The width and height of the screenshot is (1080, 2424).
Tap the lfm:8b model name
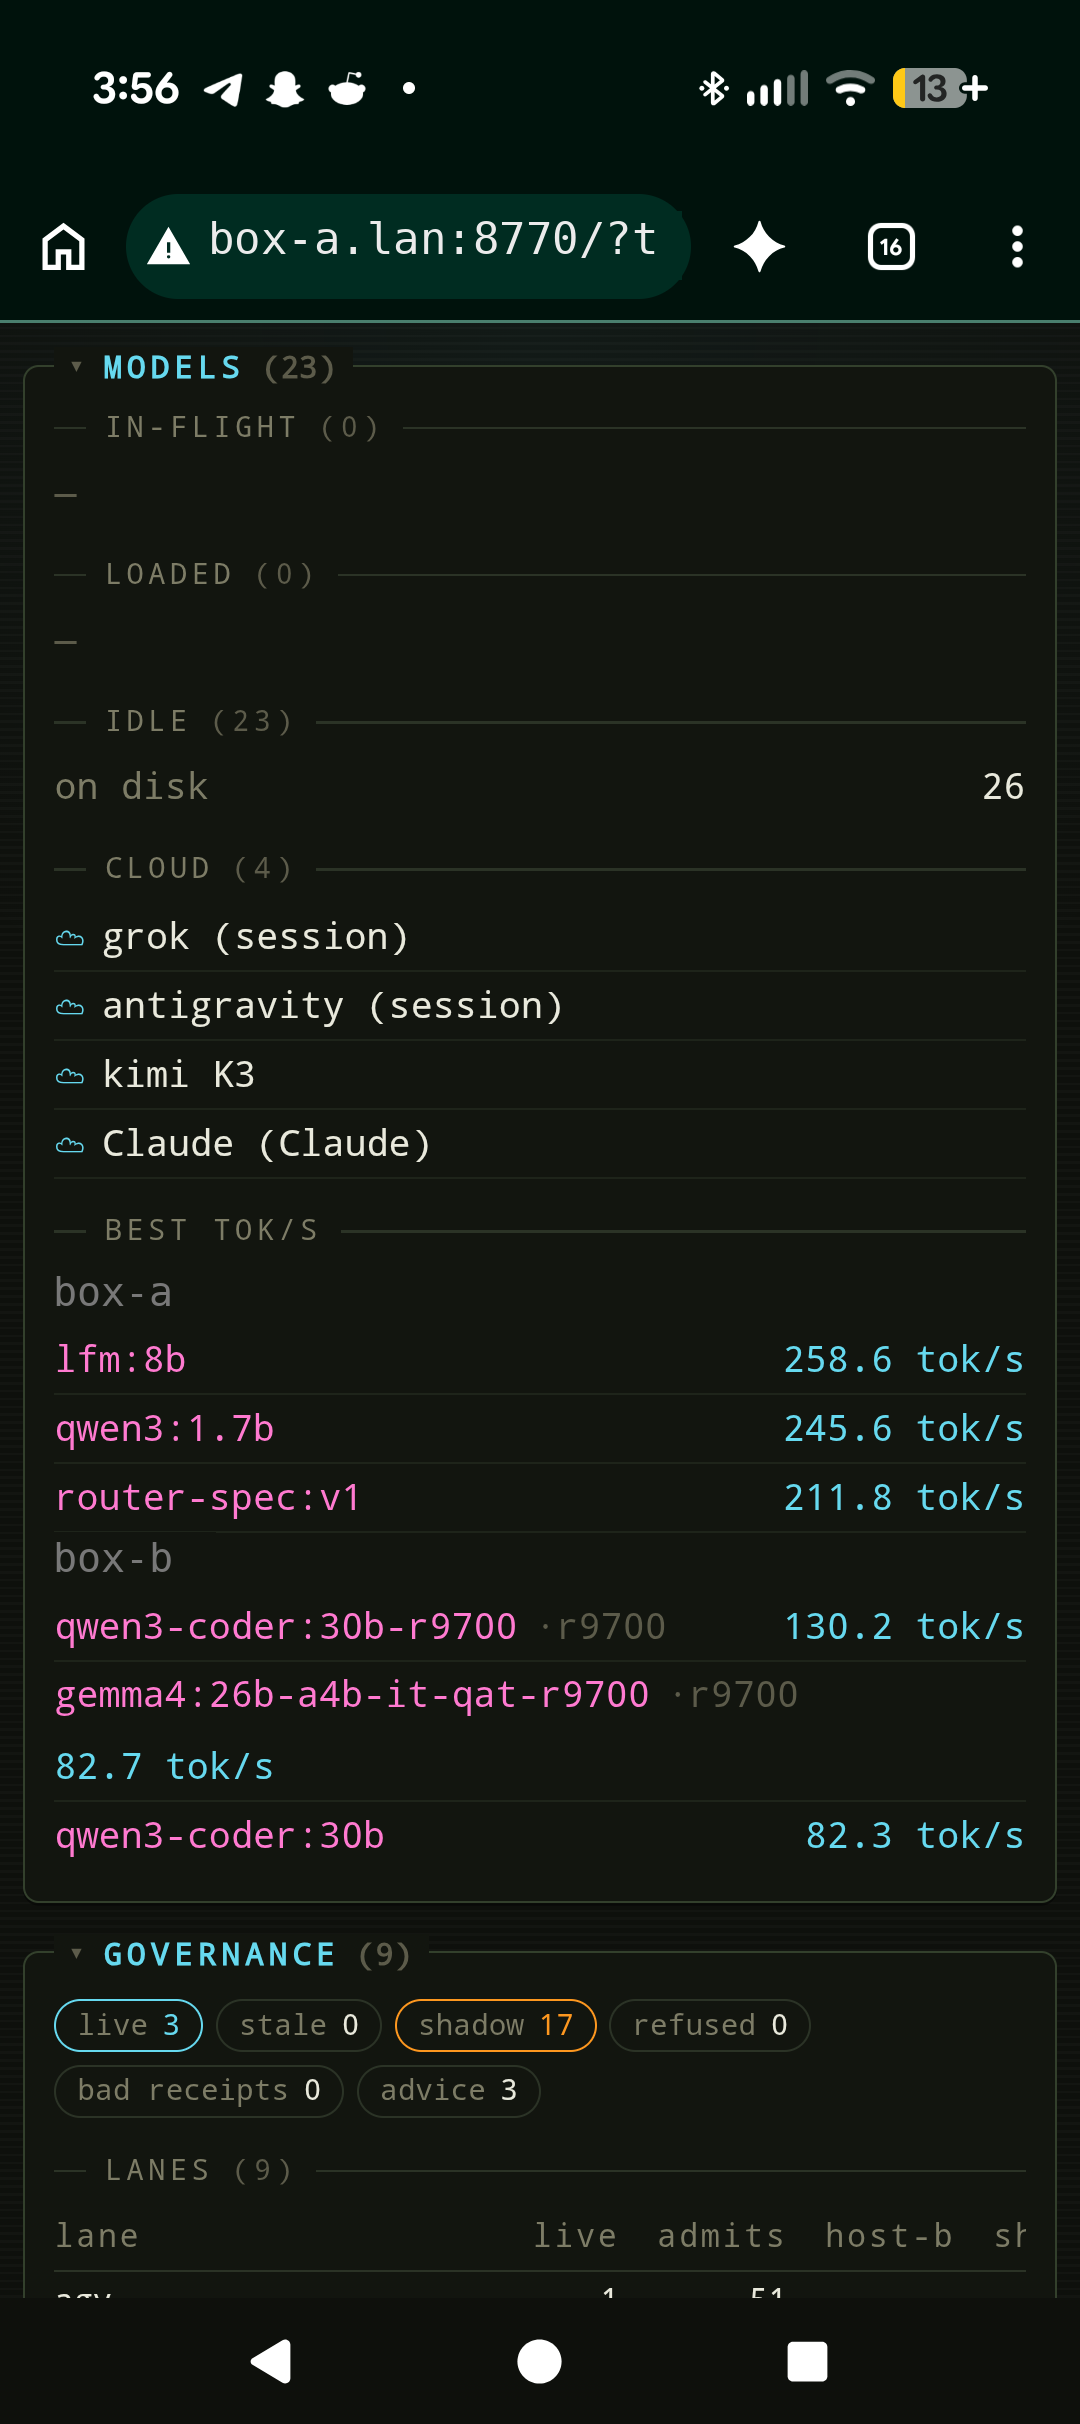[121, 1360]
